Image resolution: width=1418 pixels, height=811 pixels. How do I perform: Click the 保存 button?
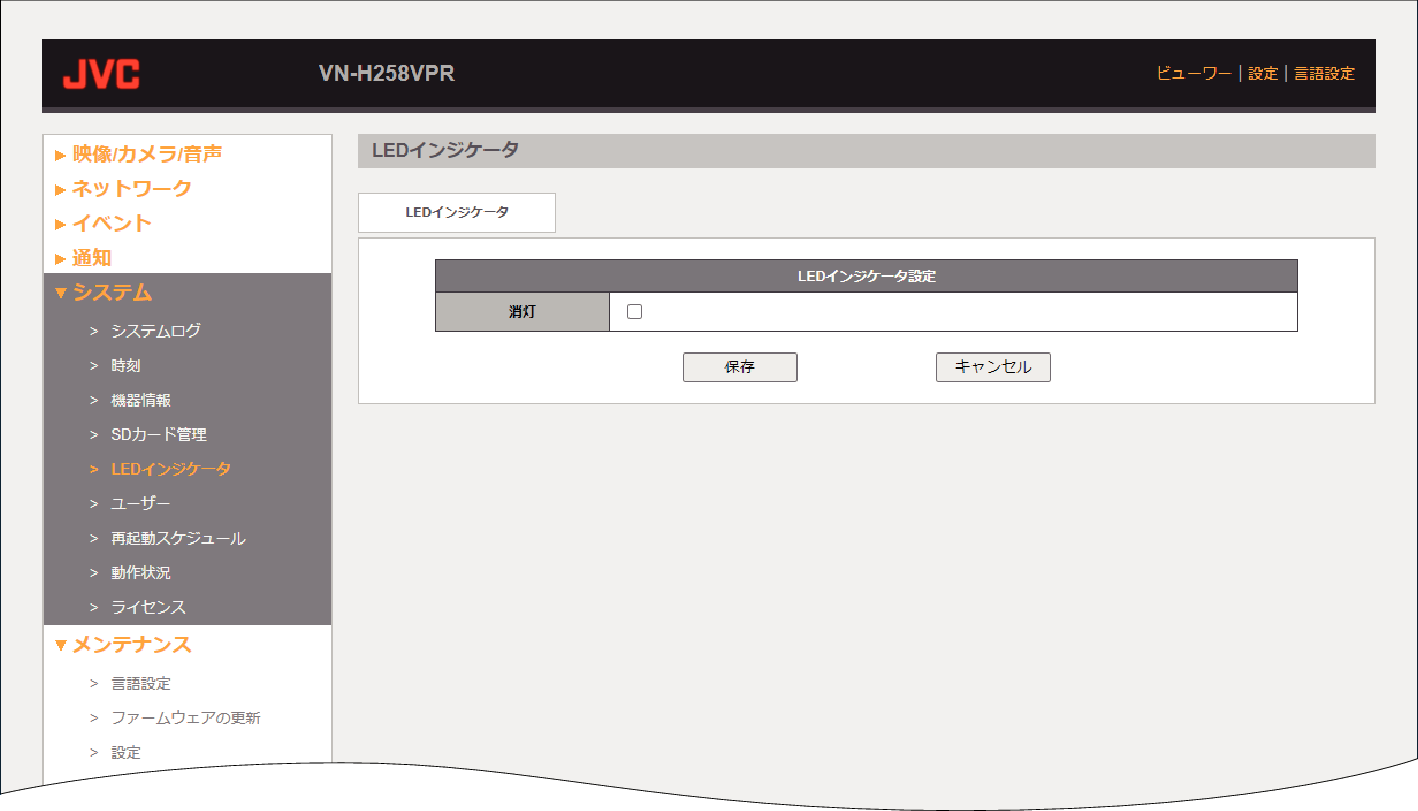(x=740, y=367)
